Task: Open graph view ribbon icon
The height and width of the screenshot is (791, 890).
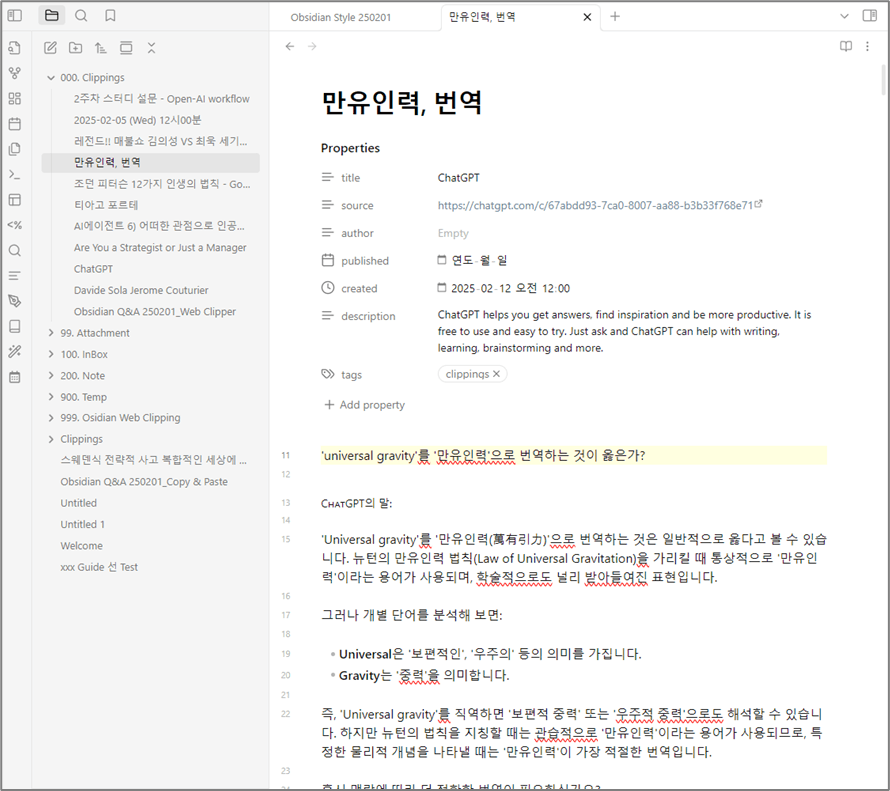Action: click(15, 73)
